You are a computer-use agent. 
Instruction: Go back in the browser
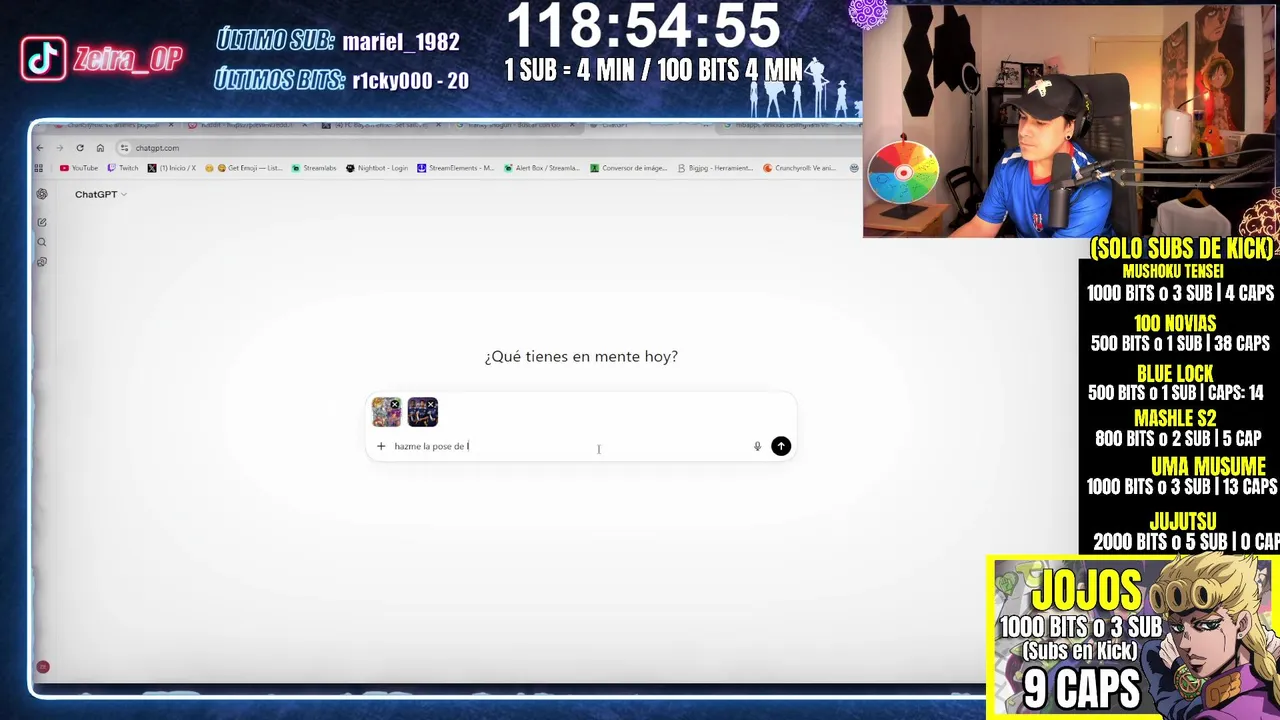(40, 148)
